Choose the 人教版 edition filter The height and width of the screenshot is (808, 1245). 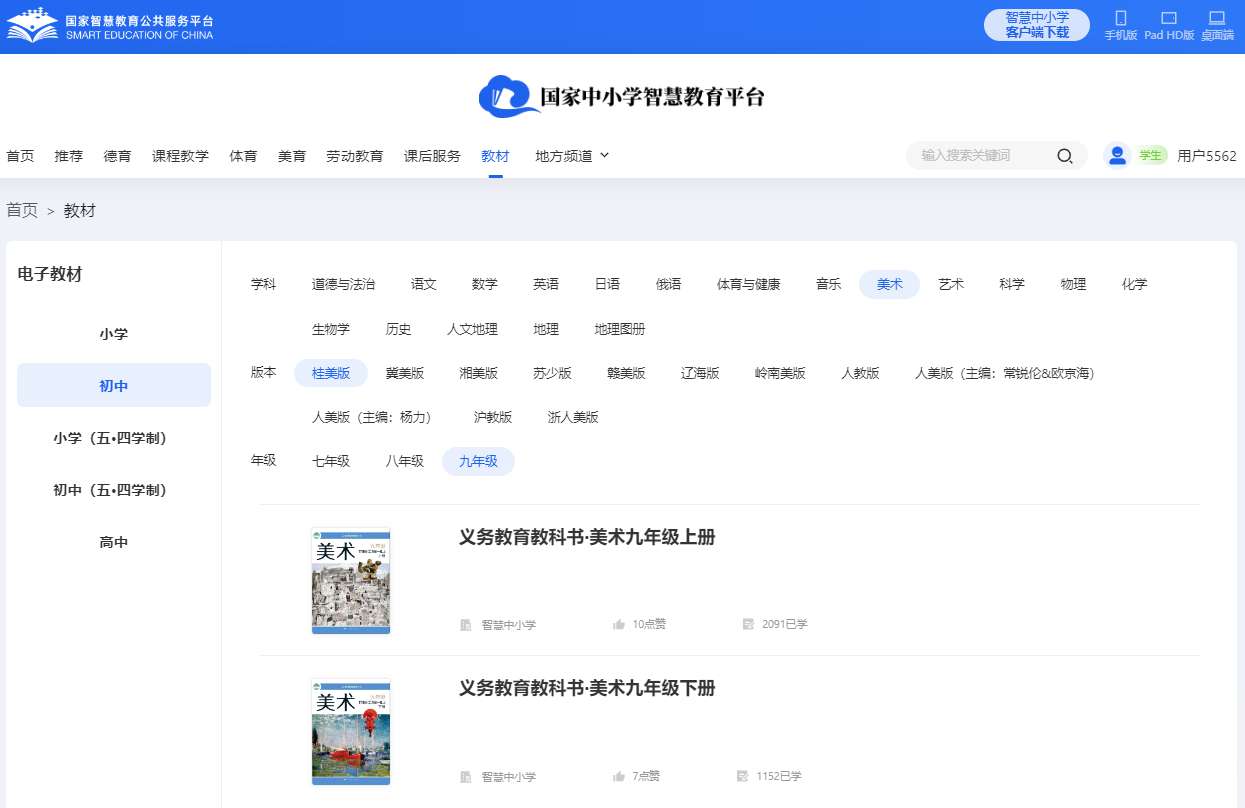pyautogui.click(x=860, y=373)
